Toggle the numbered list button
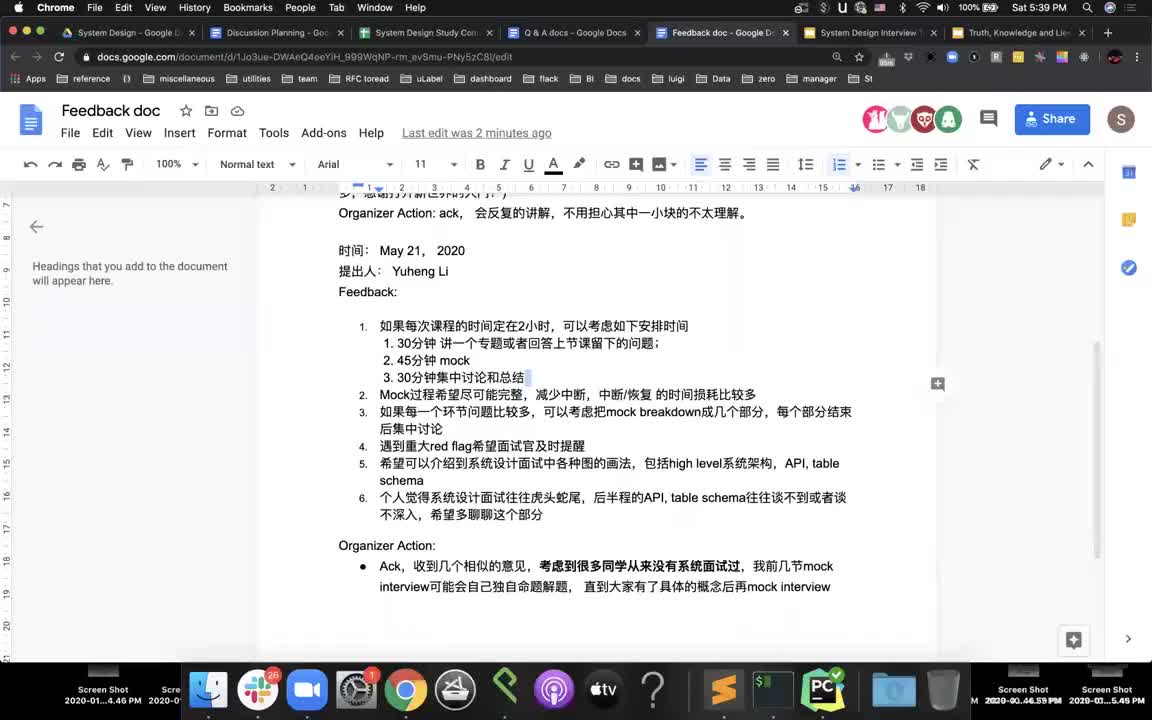Screen dimensions: 1152x720 click(x=839, y=165)
